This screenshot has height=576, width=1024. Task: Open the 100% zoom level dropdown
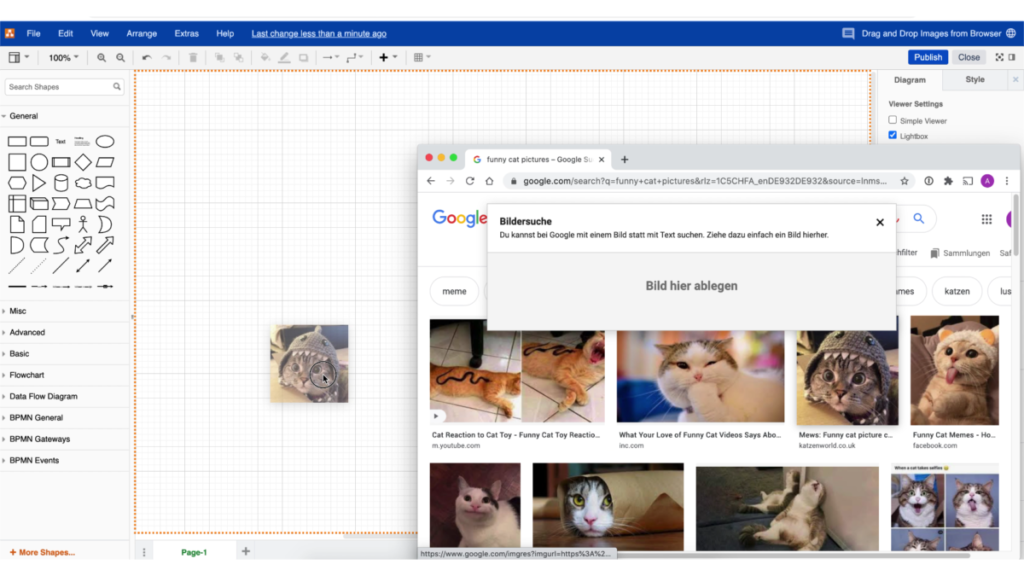coord(64,58)
